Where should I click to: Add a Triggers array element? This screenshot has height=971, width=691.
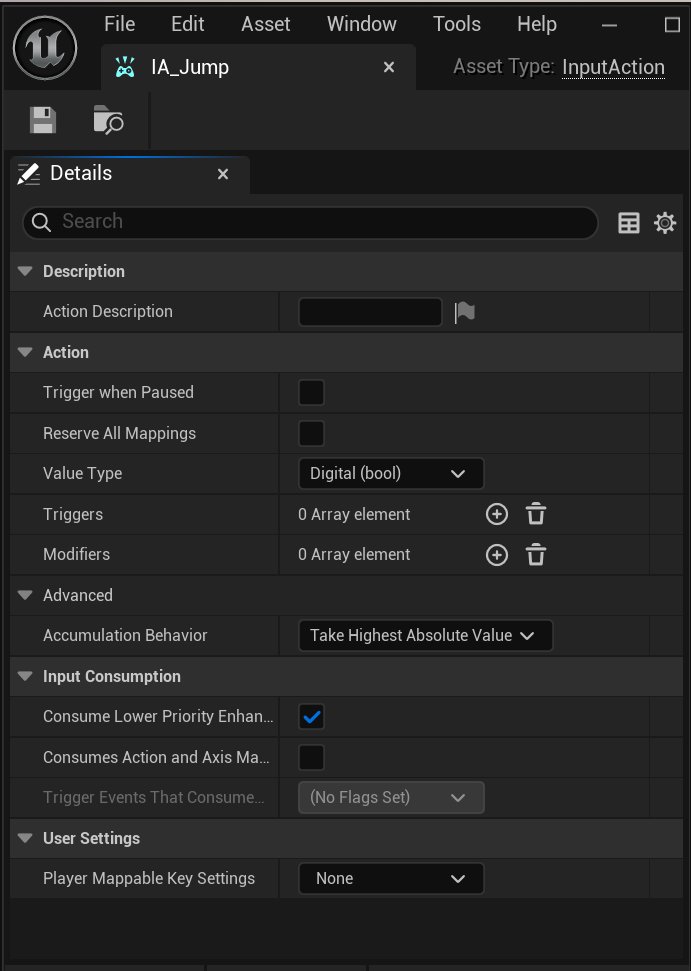497,514
